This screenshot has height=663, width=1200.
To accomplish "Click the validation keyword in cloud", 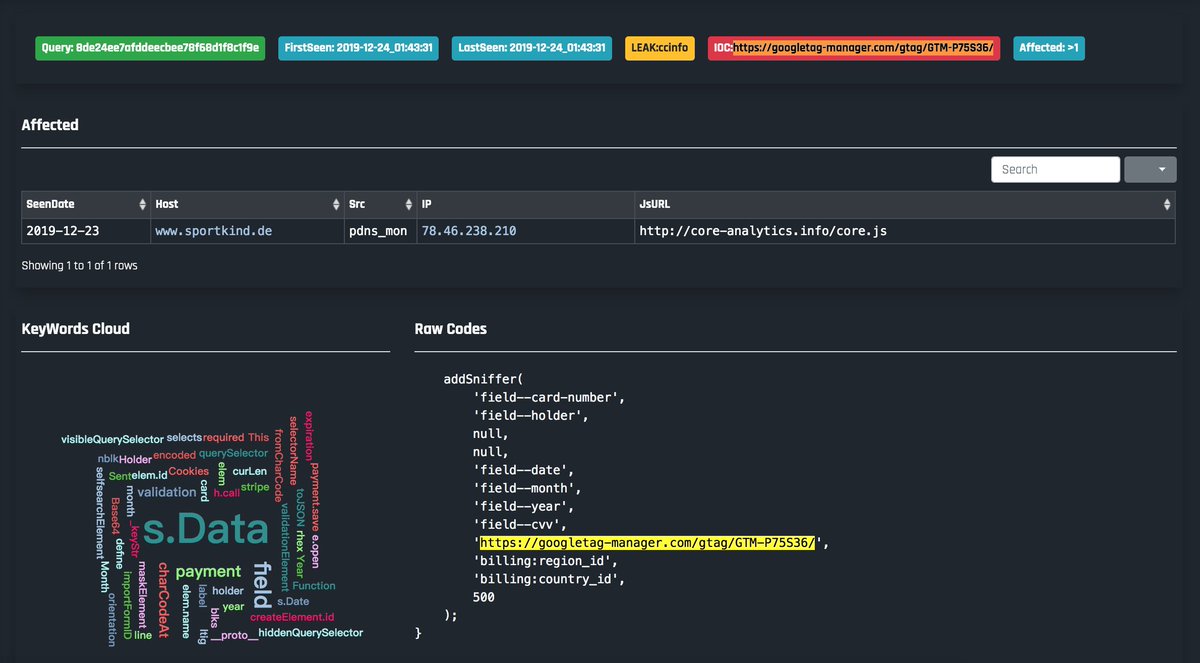I will click(x=167, y=492).
